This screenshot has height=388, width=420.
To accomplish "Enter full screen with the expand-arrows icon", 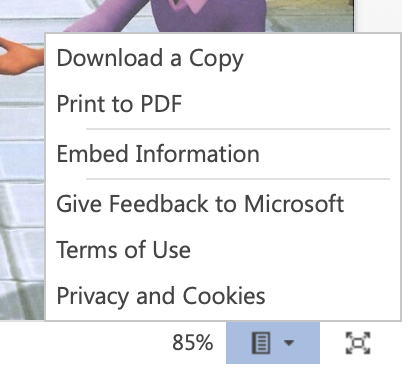I will [x=358, y=343].
